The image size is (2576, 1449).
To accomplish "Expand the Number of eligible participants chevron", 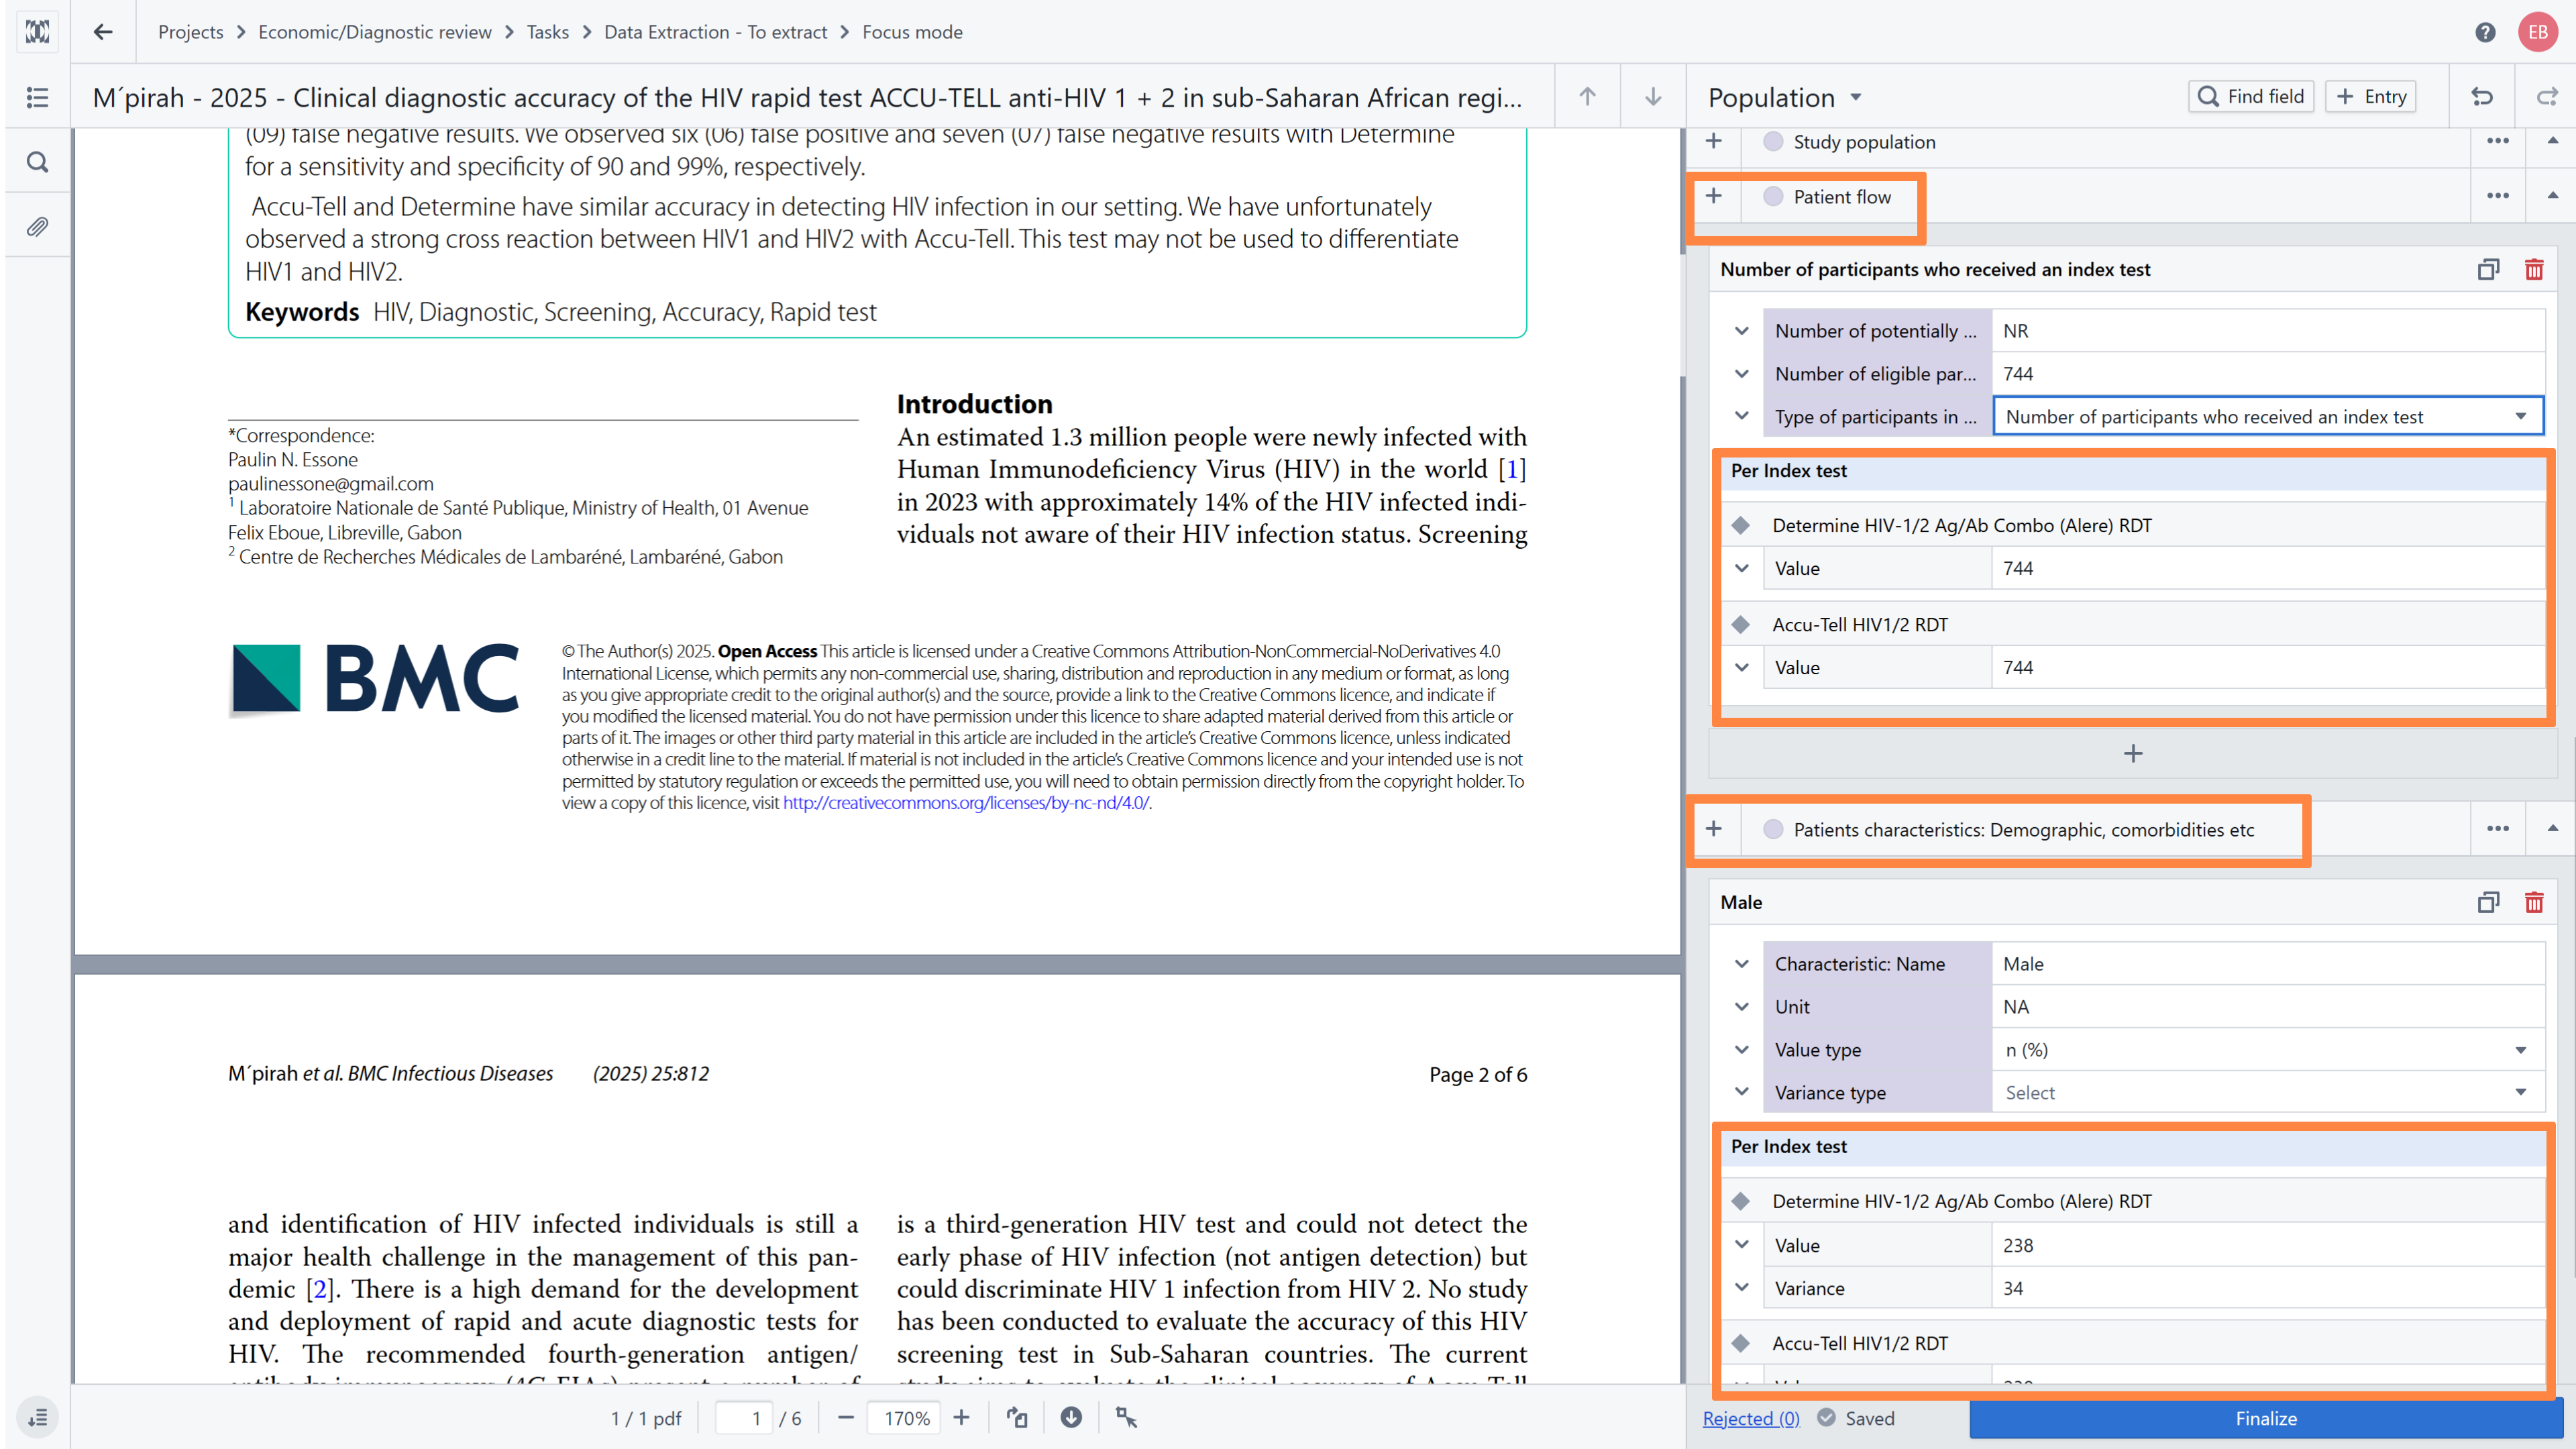I will coord(1741,374).
